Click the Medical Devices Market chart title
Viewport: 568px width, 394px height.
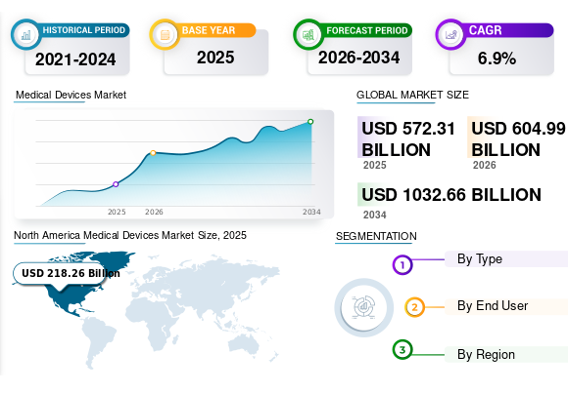click(x=71, y=95)
